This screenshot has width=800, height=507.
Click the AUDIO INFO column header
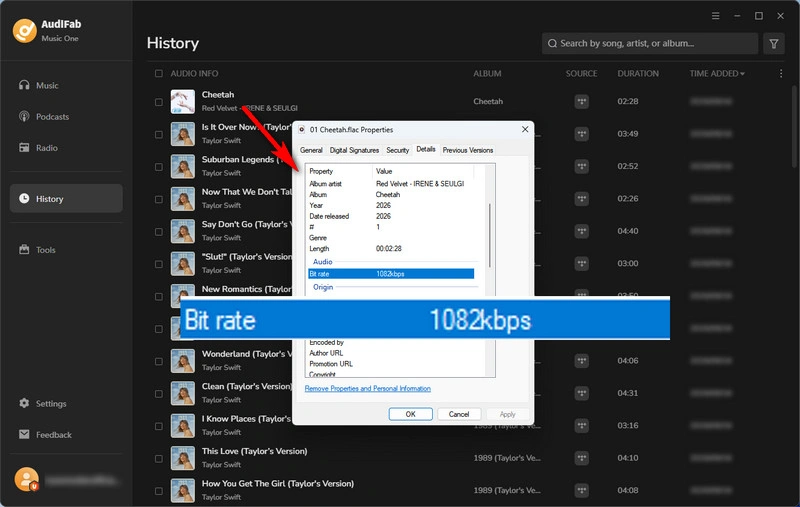[x=194, y=73]
